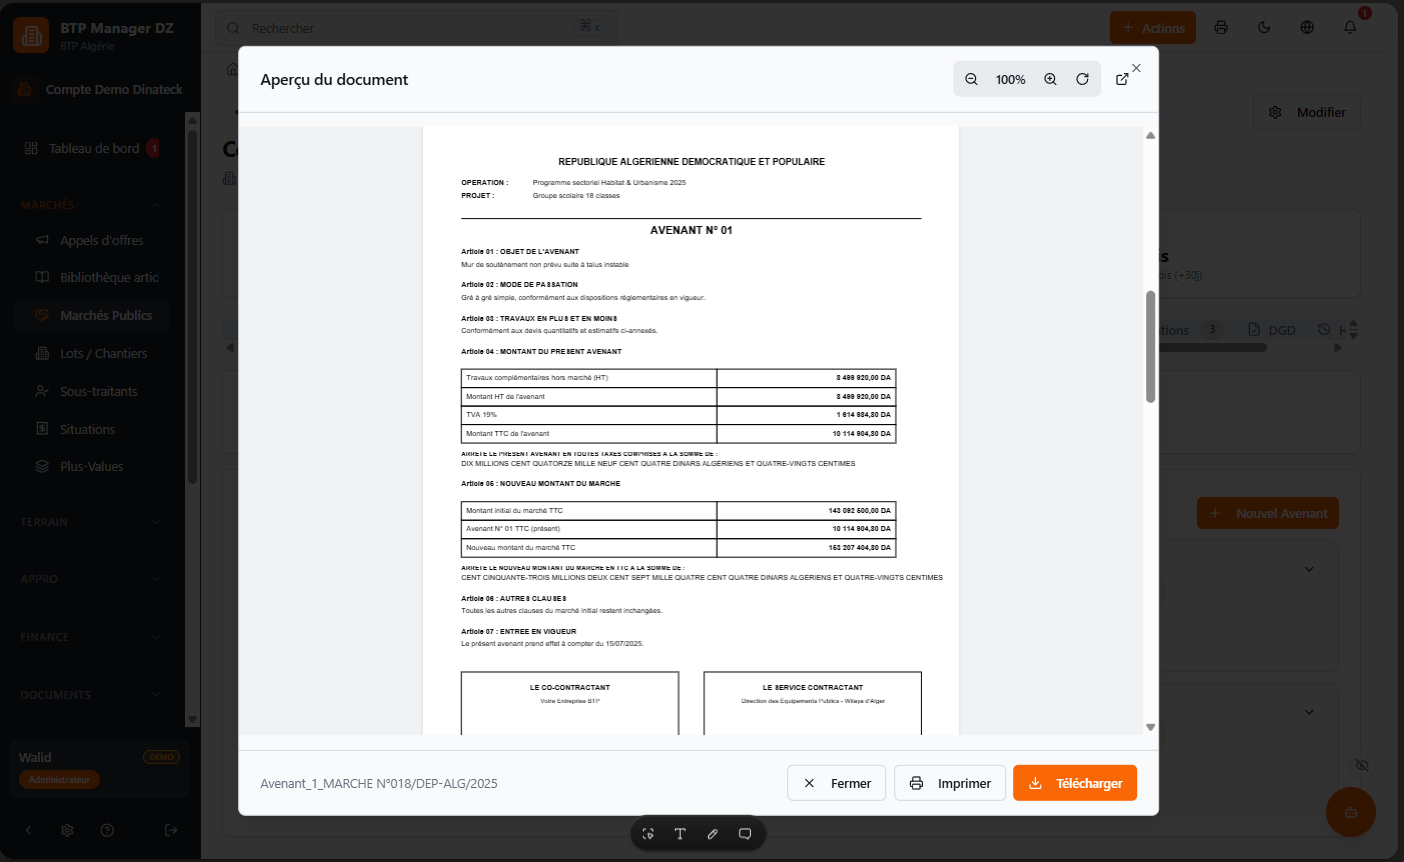
Task: Click the tabs scroll right arrow
Action: (1338, 348)
